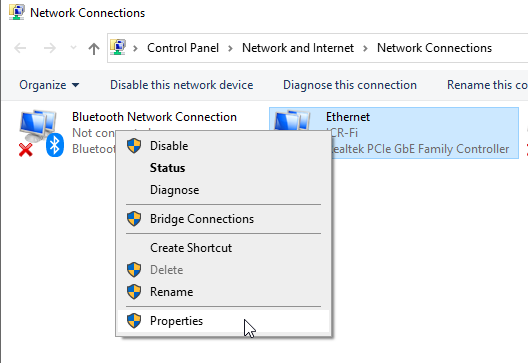Open the Organize dropdown menu
Screen dimensions: 528x363
[x=49, y=85]
